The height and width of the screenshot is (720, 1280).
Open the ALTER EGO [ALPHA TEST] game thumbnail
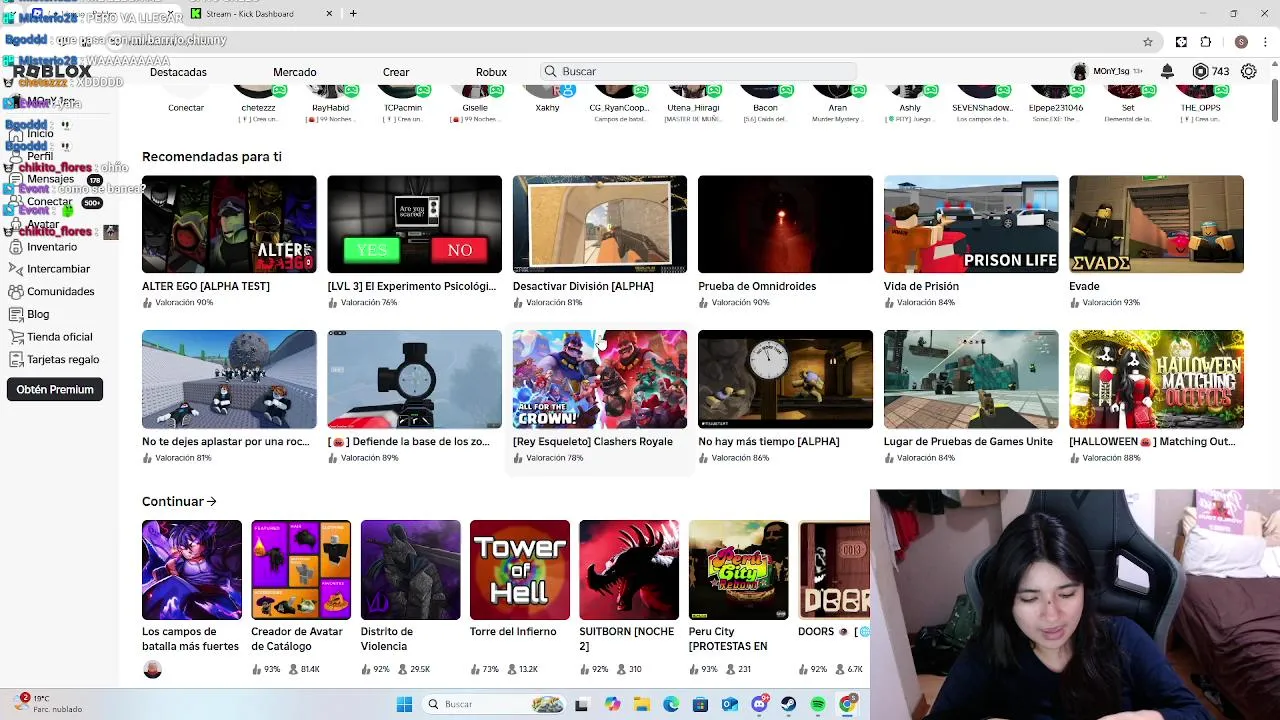[x=229, y=224]
